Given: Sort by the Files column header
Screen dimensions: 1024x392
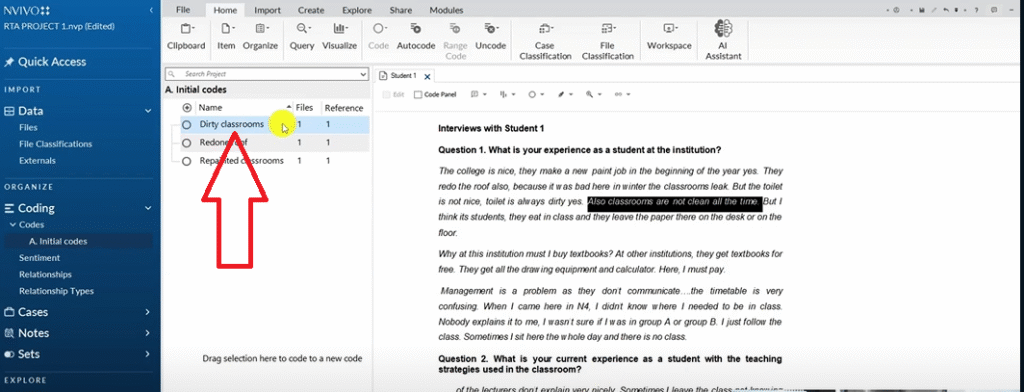Looking at the screenshot, I should [x=304, y=108].
